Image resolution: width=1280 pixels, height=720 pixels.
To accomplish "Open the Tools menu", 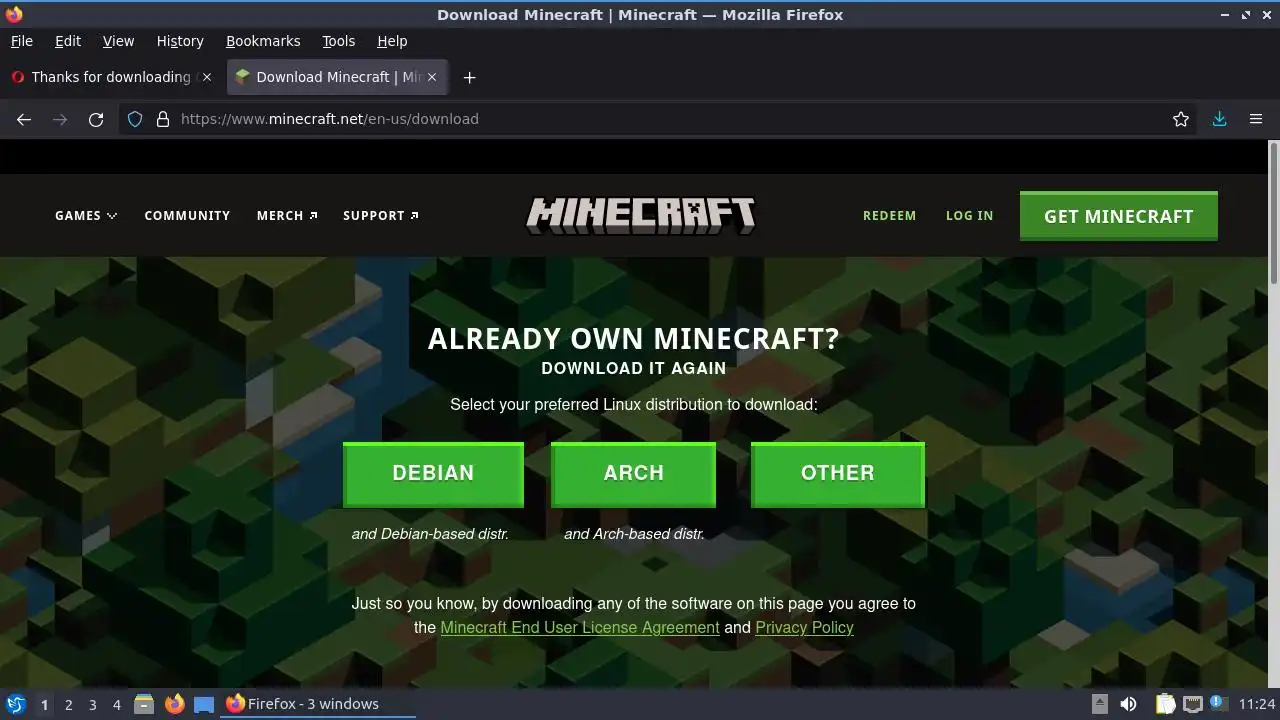I will click(x=338, y=41).
